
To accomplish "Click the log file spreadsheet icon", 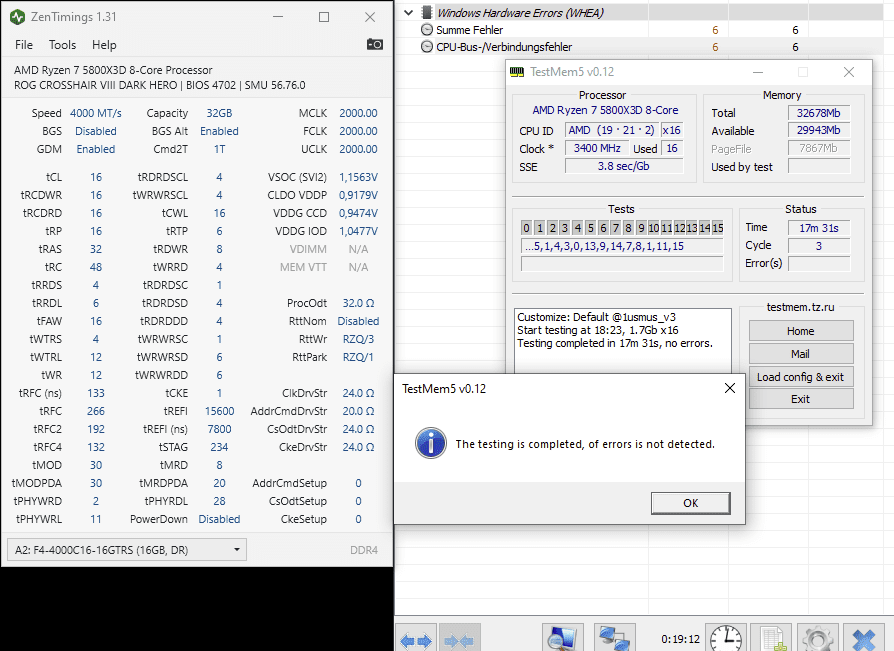I will point(771,638).
